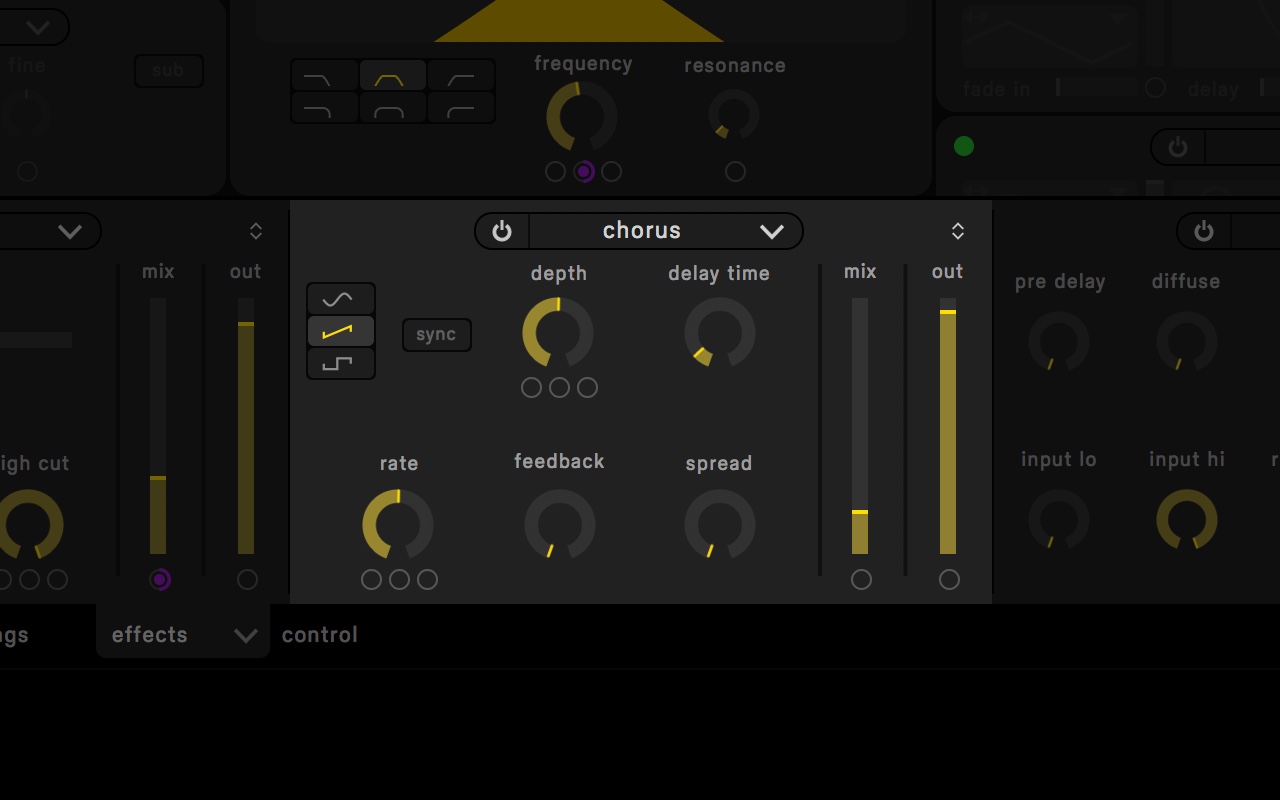
Task: Toggle the reverb effect power button
Action: (1204, 231)
